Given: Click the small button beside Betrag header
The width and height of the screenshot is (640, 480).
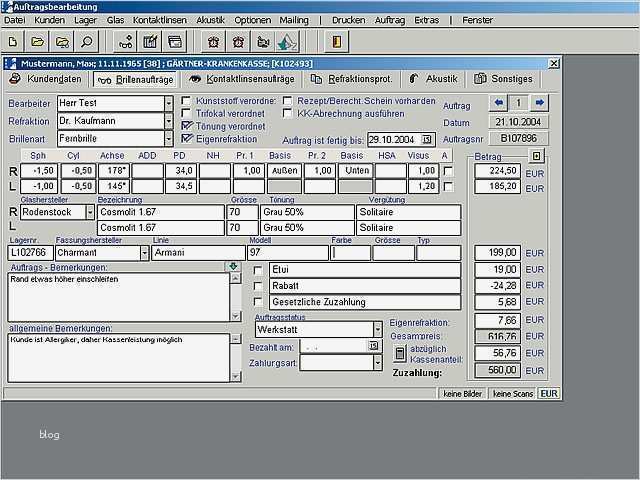Looking at the screenshot, I should 536,156.
